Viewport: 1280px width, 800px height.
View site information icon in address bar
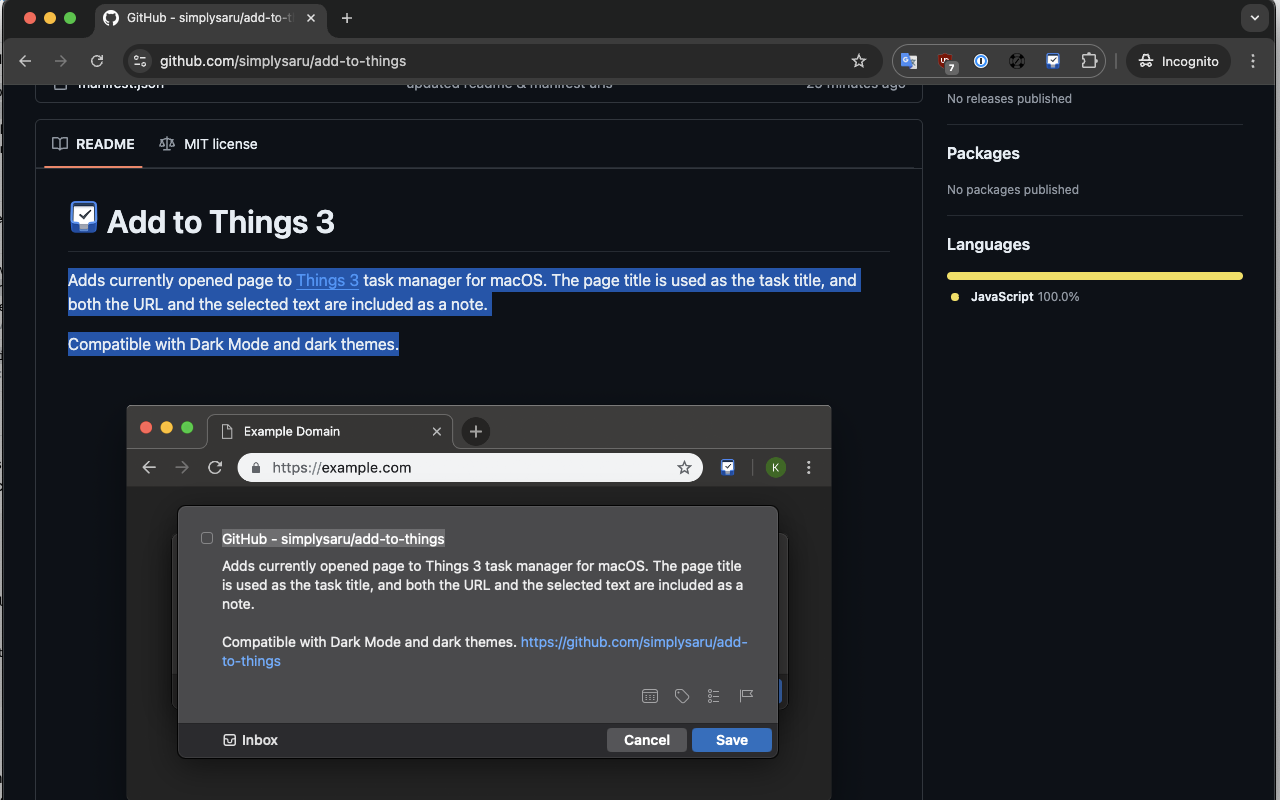[x=140, y=61]
